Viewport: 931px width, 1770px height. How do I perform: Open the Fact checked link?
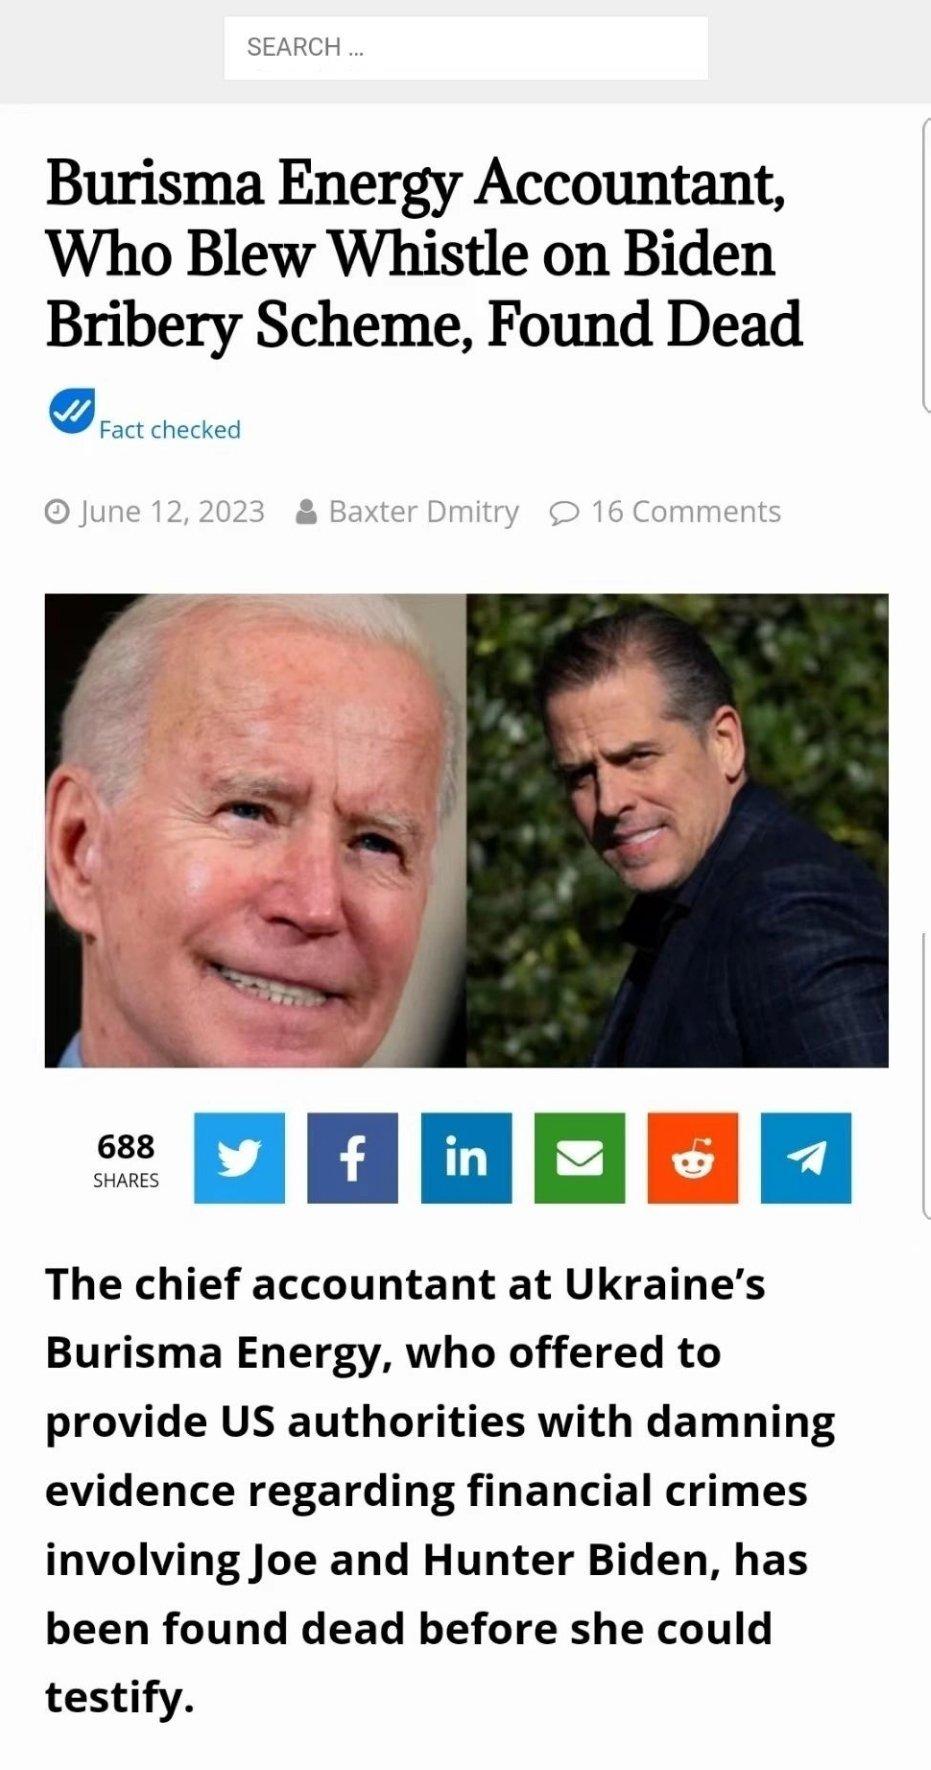click(170, 430)
